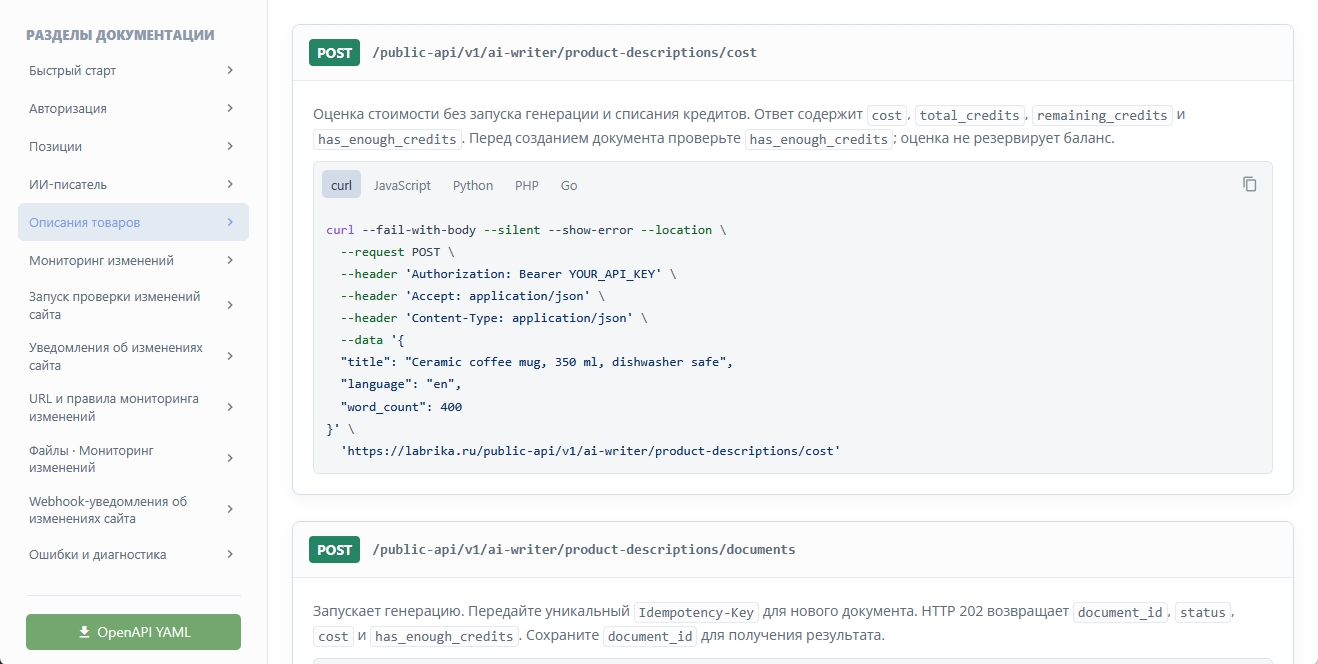The width and height of the screenshot is (1318, 664).
Task: Click the inline code Idempotency-Key
Action: pyautogui.click(x=697, y=612)
